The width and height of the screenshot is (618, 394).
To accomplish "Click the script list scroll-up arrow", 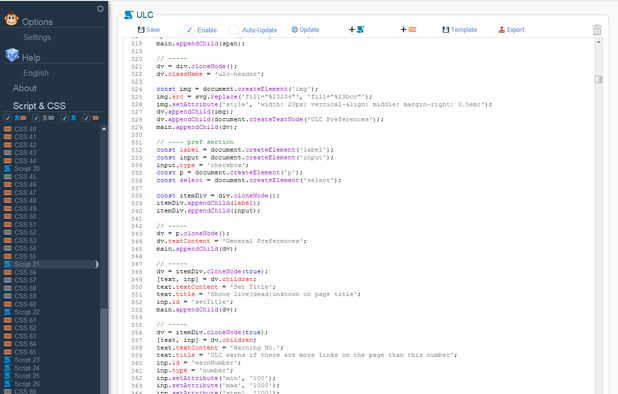I will 104,129.
